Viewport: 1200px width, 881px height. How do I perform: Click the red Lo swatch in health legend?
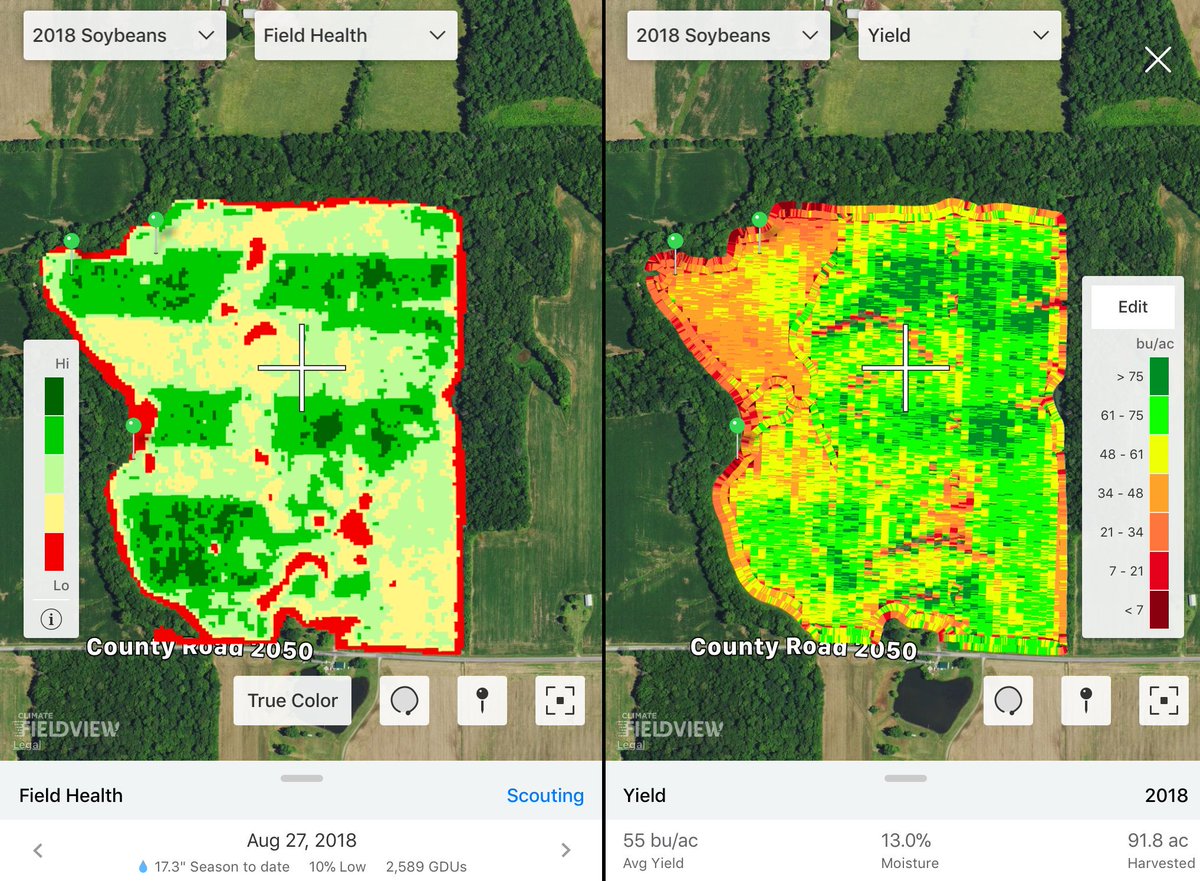(x=54, y=552)
